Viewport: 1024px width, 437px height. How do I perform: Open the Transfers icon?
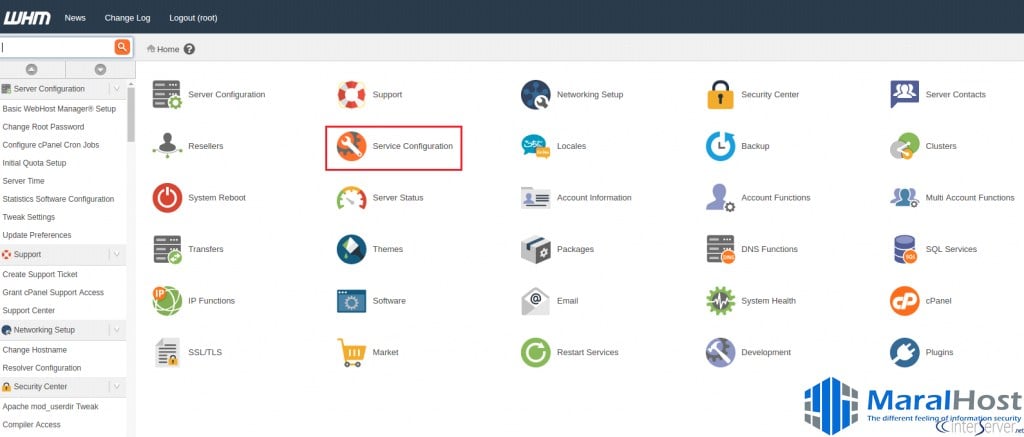[x=167, y=250]
